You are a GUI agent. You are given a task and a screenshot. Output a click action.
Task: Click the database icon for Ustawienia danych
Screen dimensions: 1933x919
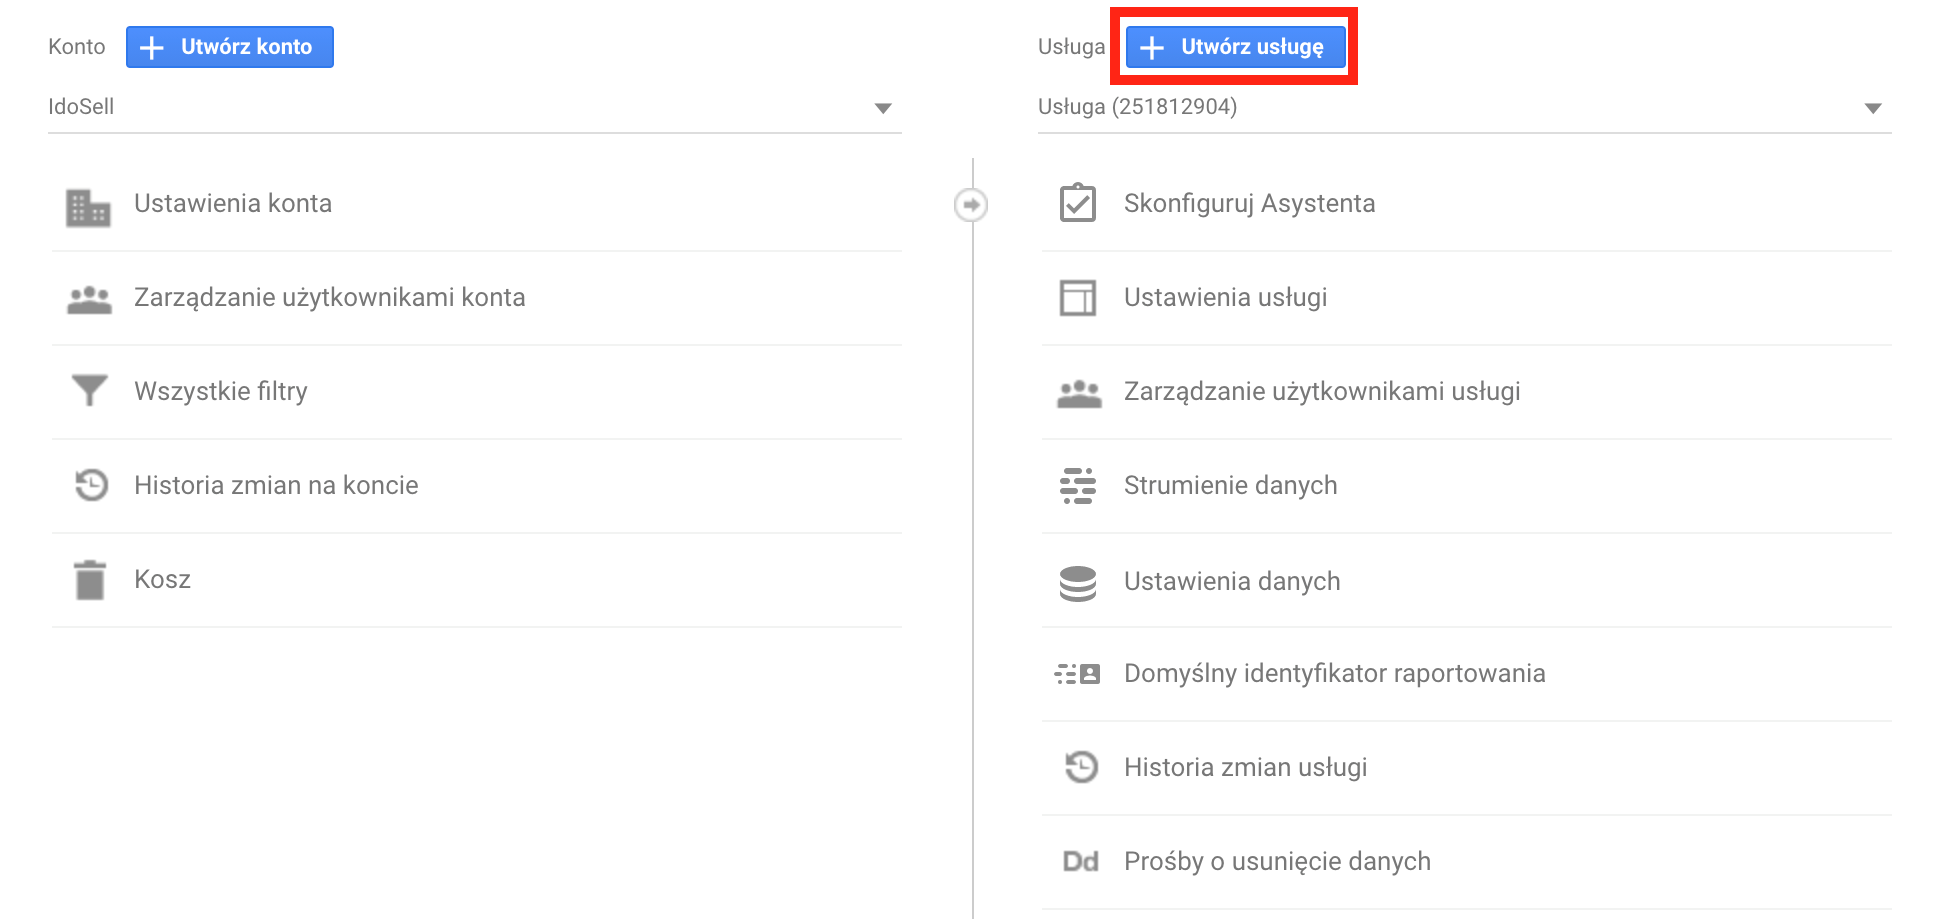(1077, 582)
